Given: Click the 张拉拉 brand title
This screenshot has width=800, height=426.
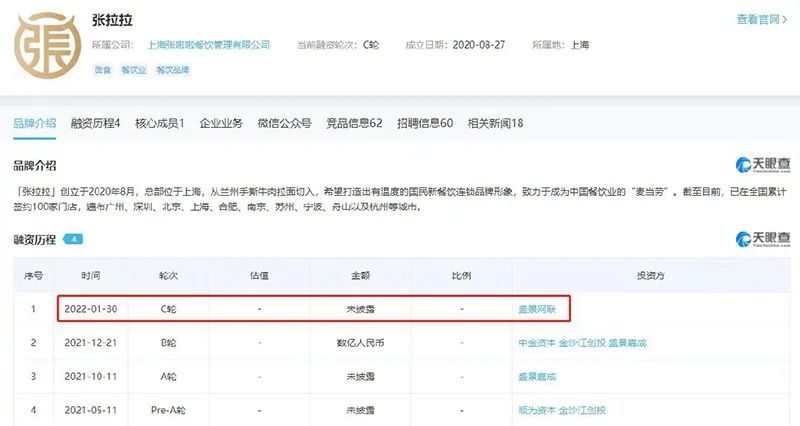Looking at the screenshot, I should coord(112,20).
